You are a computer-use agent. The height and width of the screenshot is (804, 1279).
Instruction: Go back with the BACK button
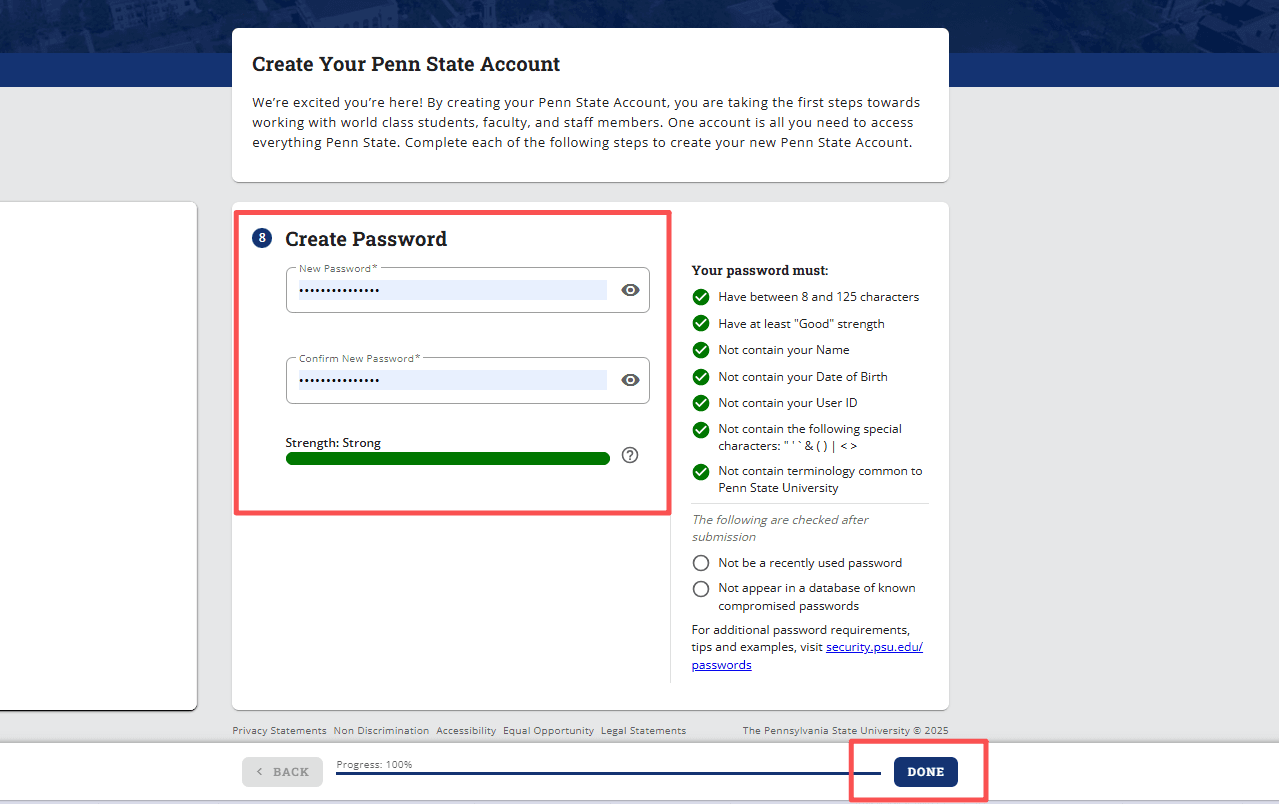pos(282,772)
